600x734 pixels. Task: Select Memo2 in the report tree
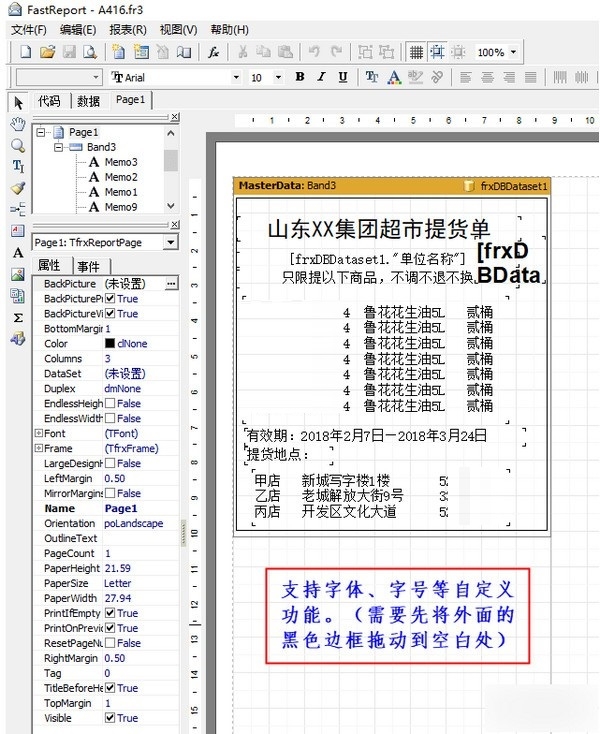coord(120,177)
